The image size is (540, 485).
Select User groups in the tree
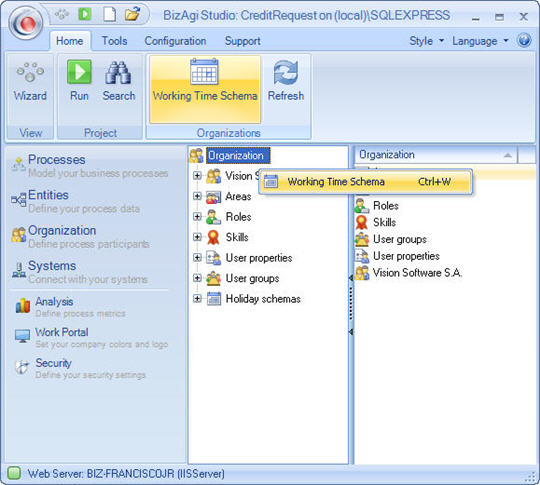(x=252, y=278)
